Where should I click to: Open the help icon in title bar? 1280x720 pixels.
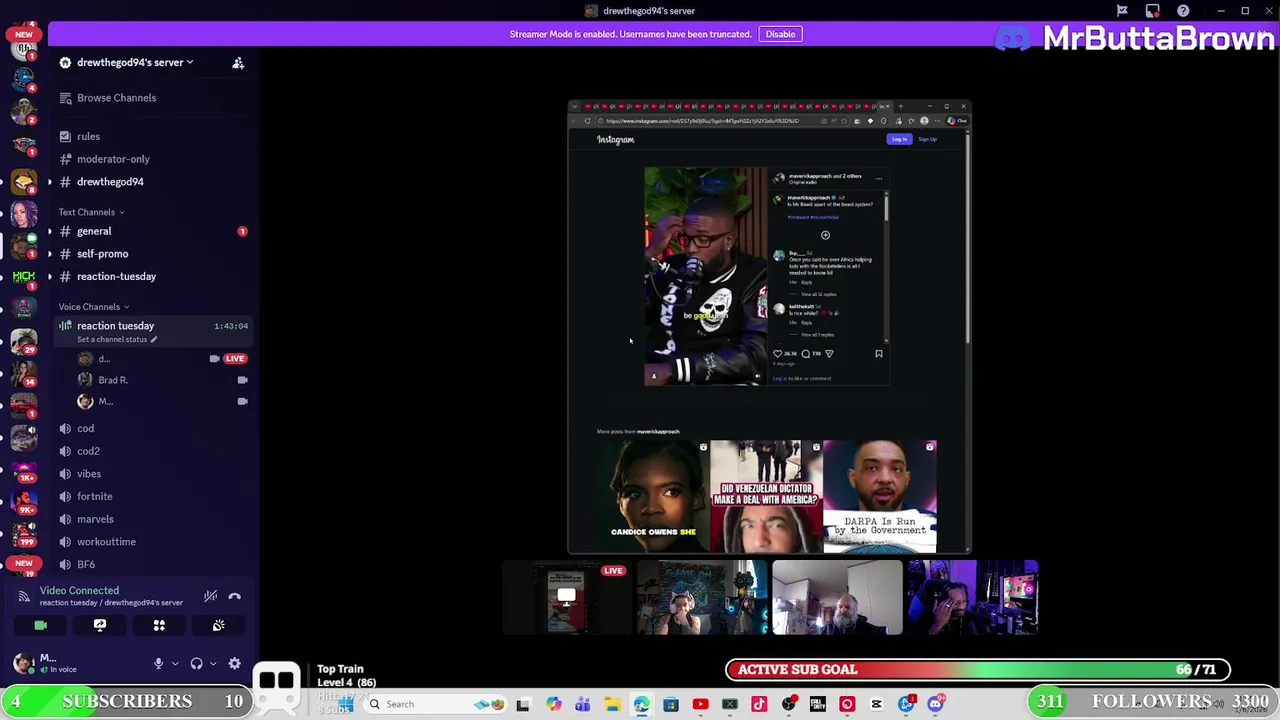pyautogui.click(x=1184, y=11)
